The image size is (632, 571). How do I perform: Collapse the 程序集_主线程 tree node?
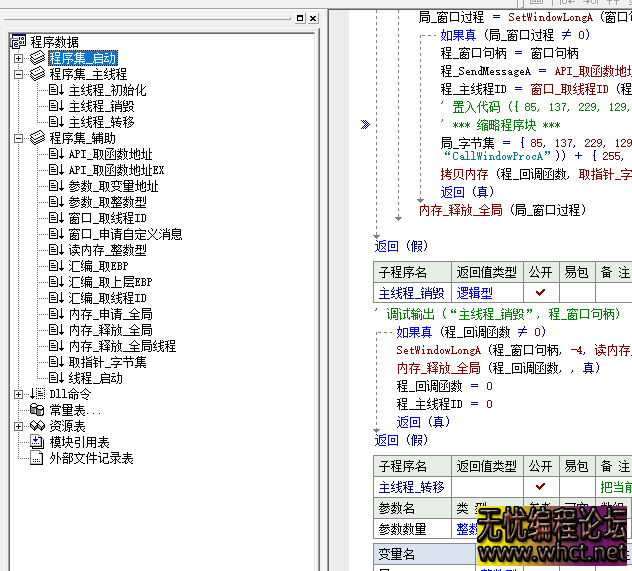click(x=18, y=74)
